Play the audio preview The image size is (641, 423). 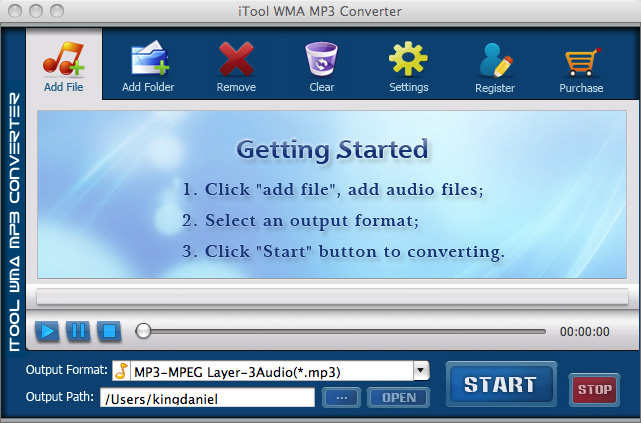tap(47, 331)
